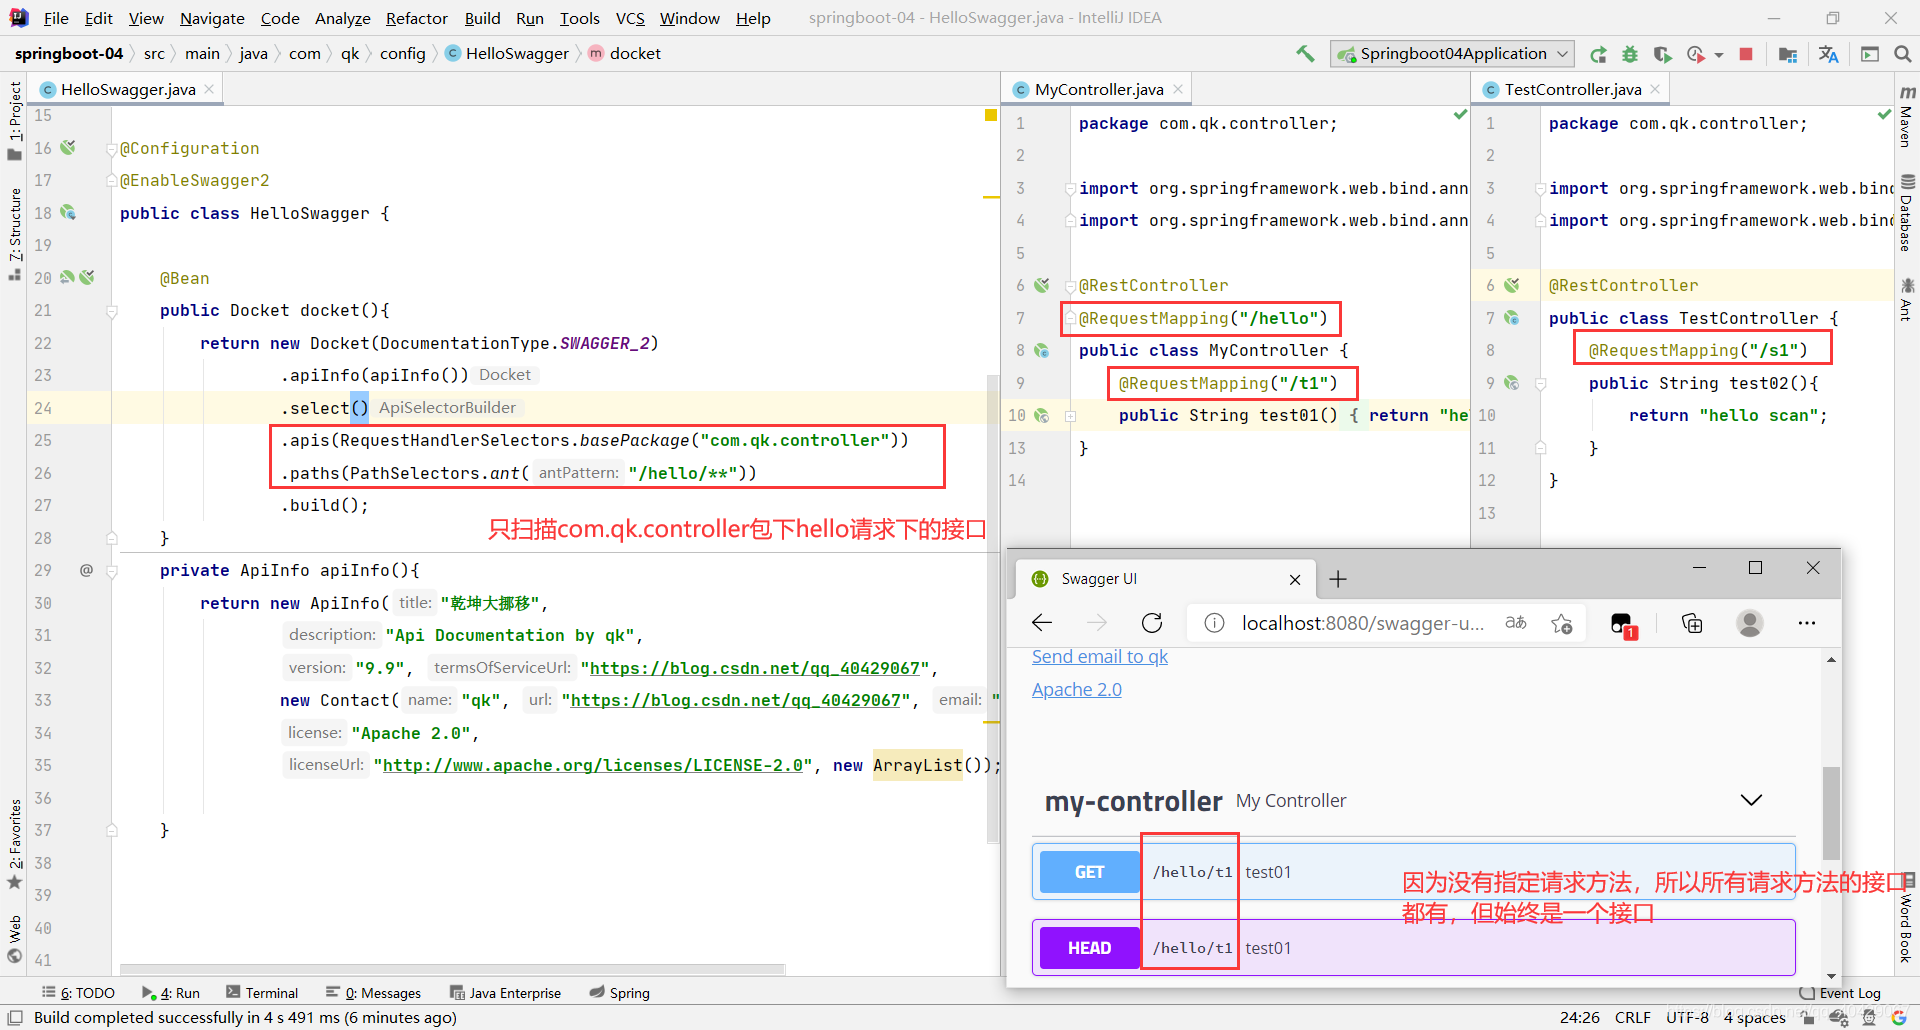Click the browser translate icon in address bar
The height and width of the screenshot is (1030, 1920).
click(1516, 623)
